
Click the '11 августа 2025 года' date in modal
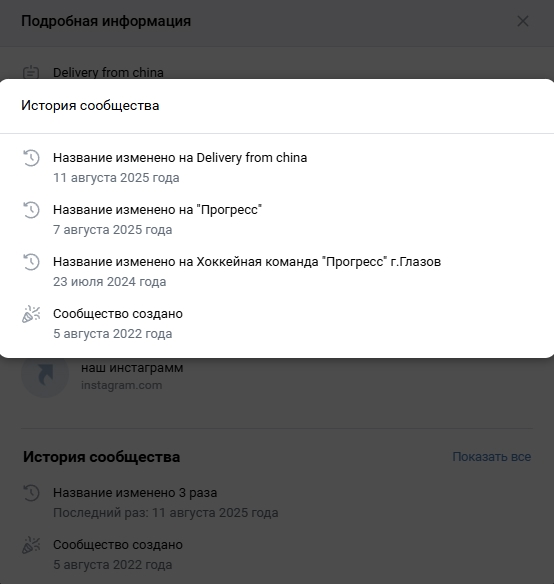[x=116, y=178]
